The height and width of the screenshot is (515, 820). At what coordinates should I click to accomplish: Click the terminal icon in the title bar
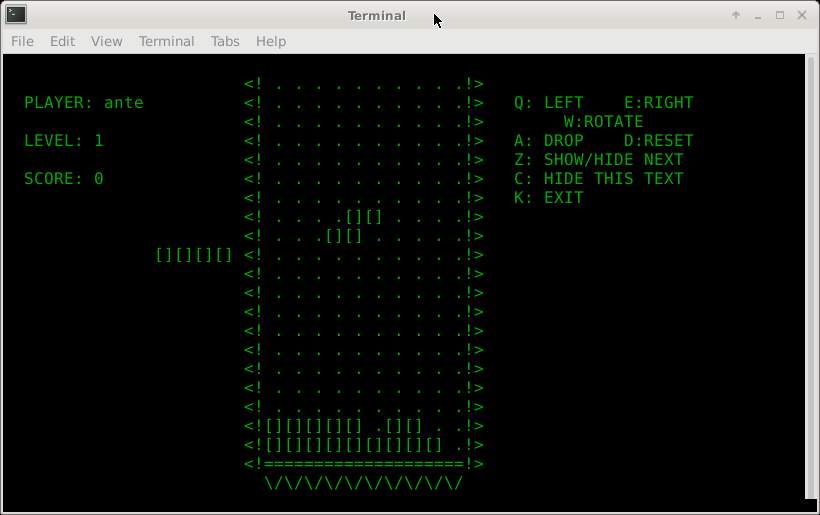coord(16,15)
